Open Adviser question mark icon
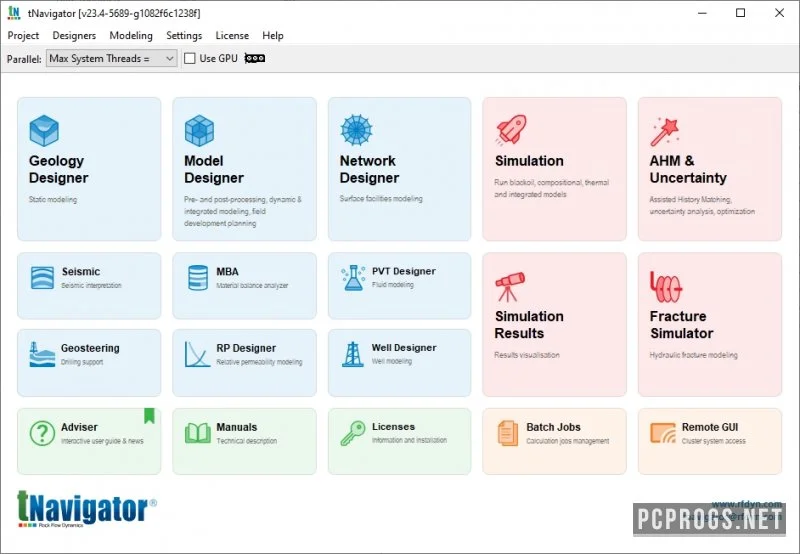Viewport: 800px width, 554px height. click(x=42, y=433)
